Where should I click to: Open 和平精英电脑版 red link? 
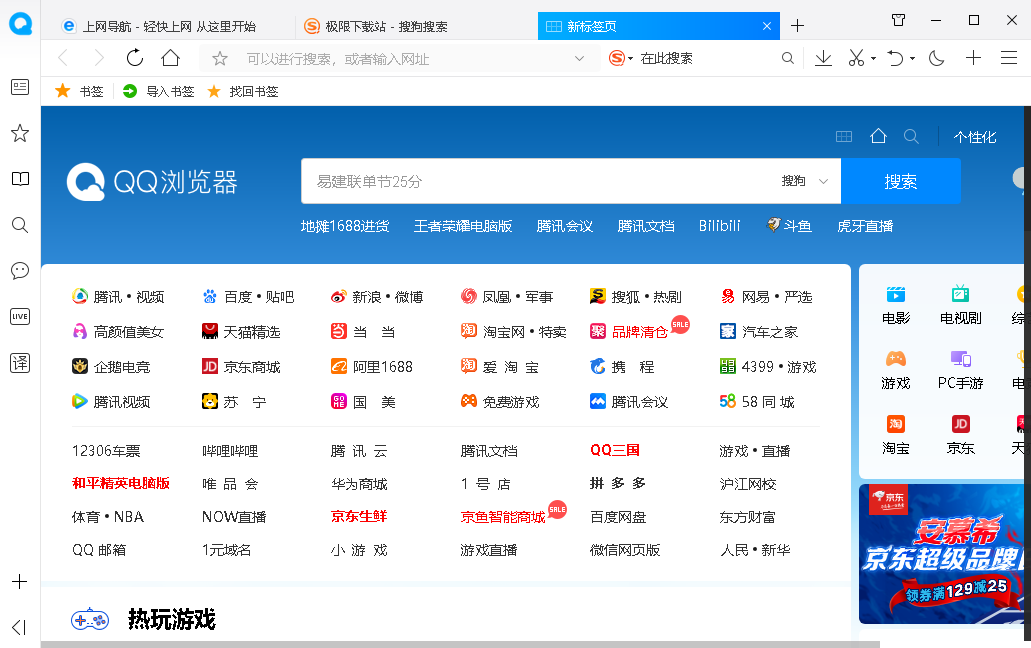pos(121,484)
